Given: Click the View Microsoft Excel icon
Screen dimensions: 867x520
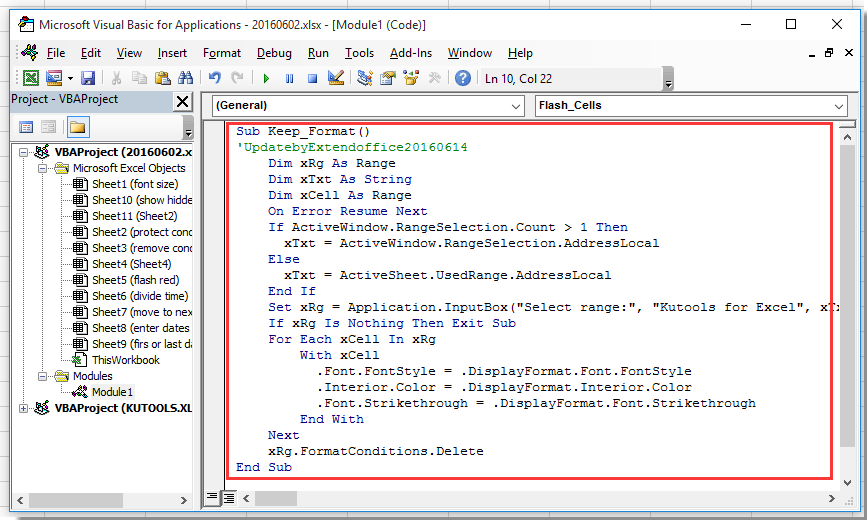Looking at the screenshot, I should (x=31, y=78).
